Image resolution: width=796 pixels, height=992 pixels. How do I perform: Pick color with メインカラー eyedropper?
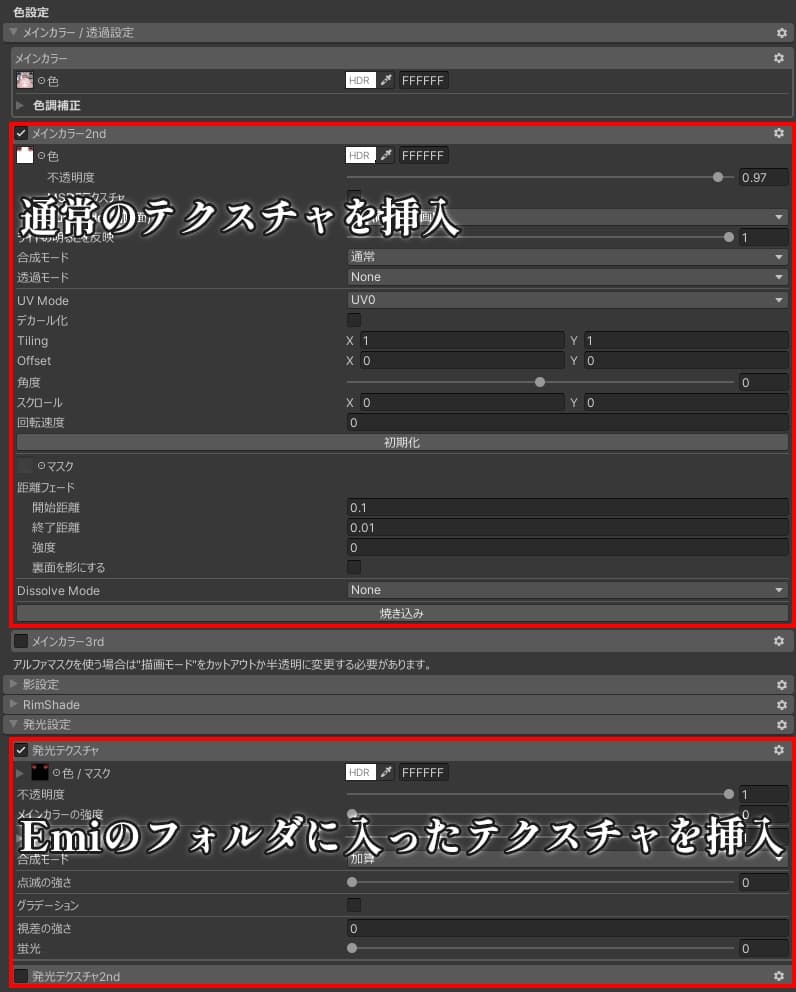click(x=386, y=80)
